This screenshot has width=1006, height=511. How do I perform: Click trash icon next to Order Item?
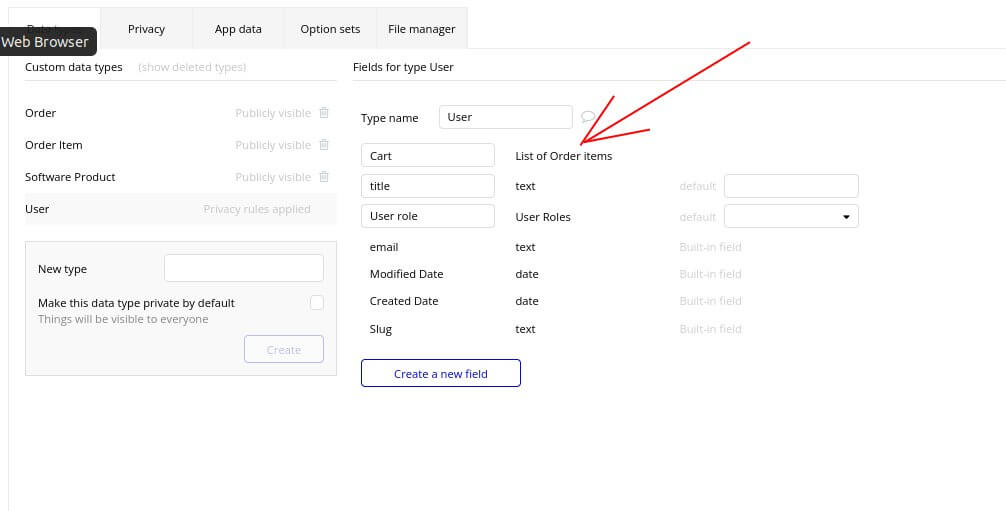click(x=324, y=145)
